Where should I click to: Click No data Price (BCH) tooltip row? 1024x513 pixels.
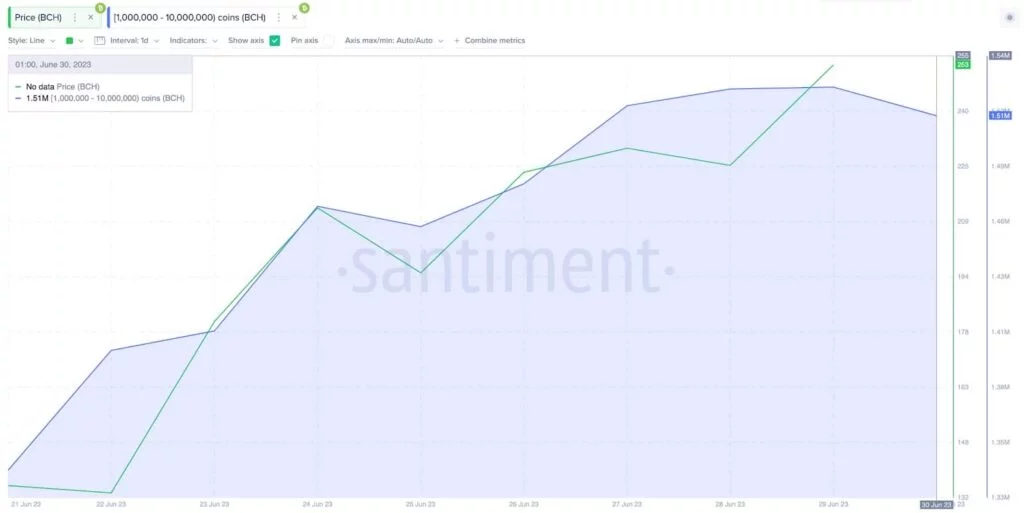(57, 86)
